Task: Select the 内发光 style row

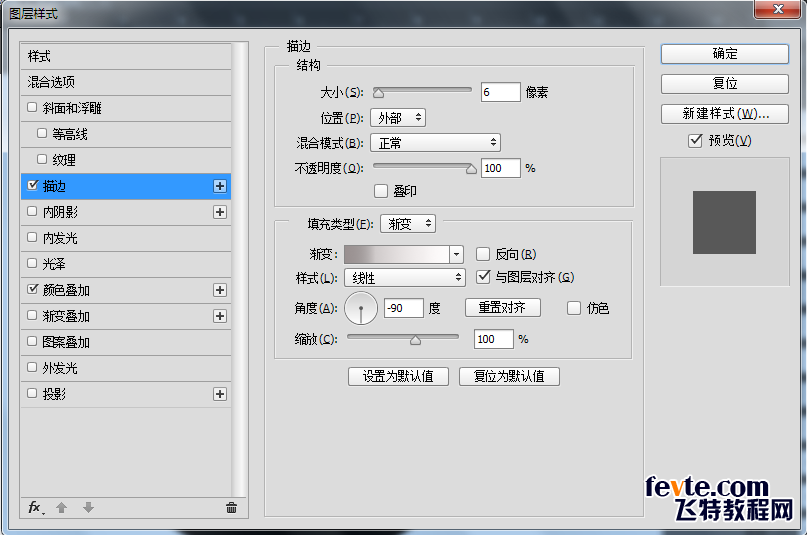Action: tap(126, 238)
